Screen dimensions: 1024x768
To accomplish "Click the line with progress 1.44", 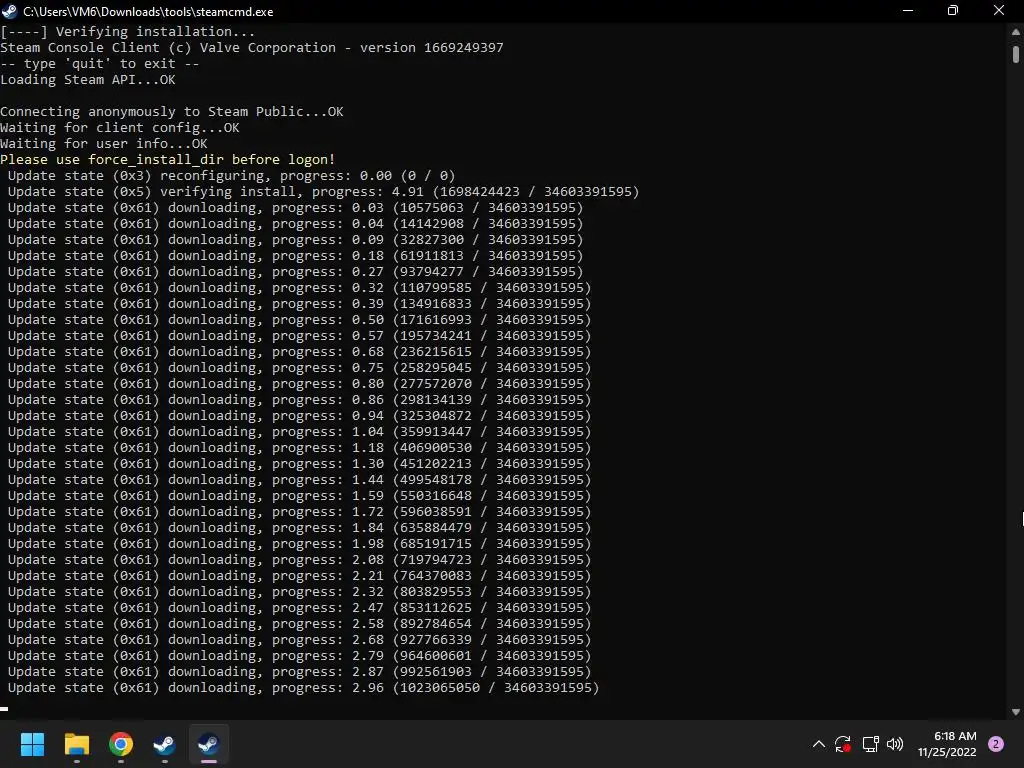I will coord(299,480).
